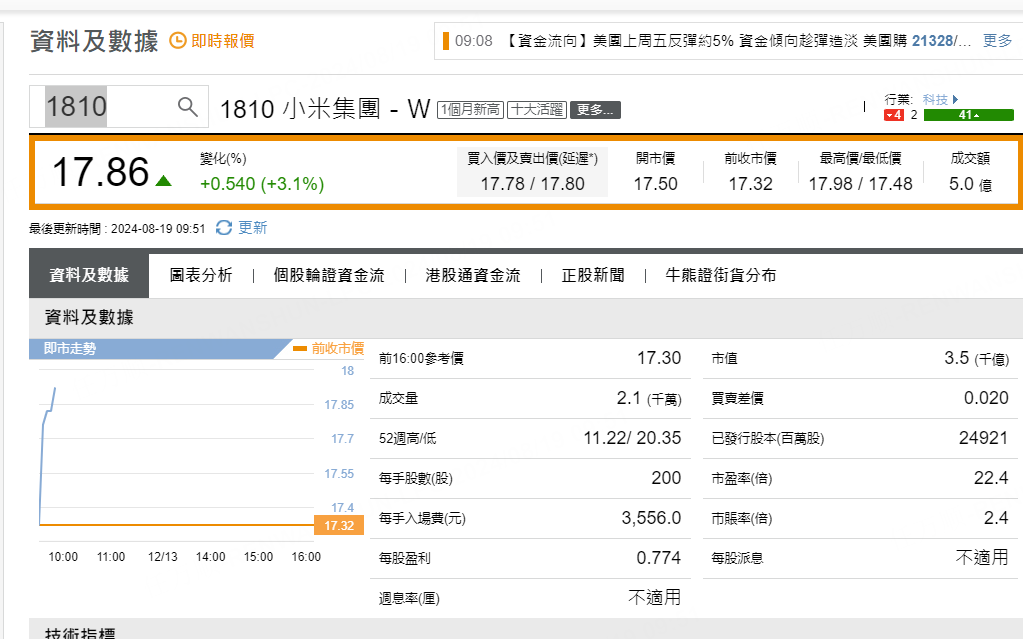1023x639 pixels.
Task: Click the 市值 value 3.5 千億
Action: [x=977, y=358]
